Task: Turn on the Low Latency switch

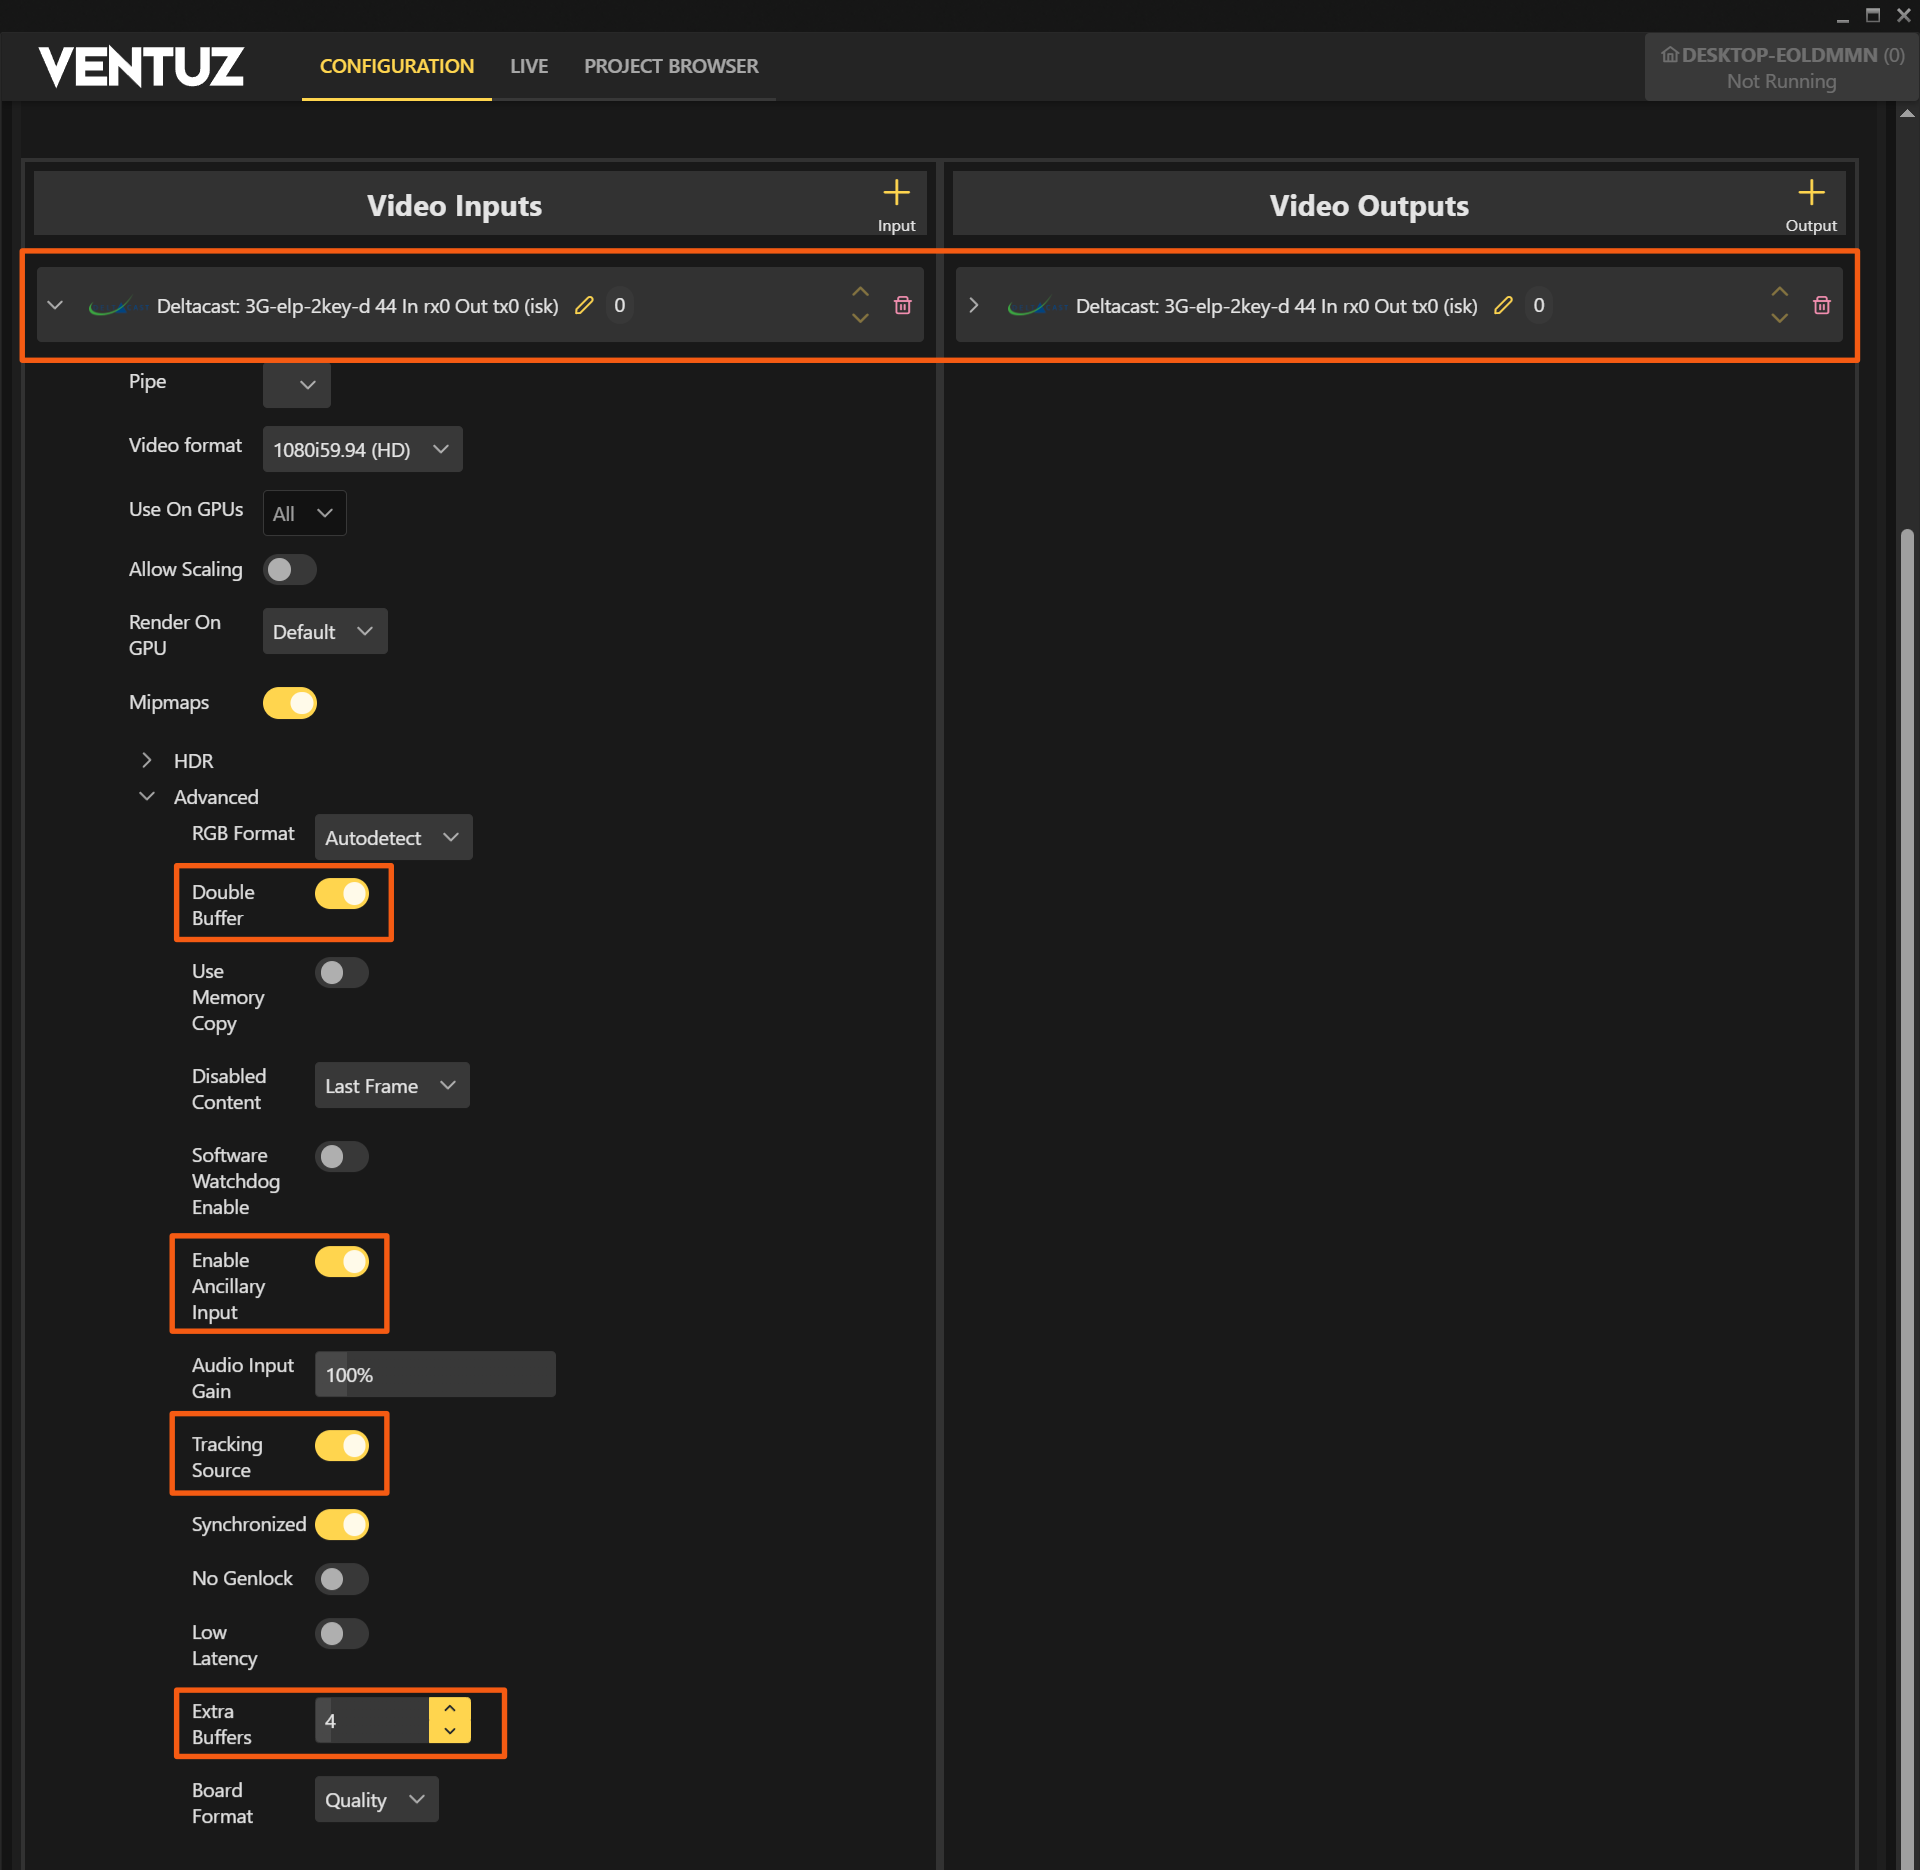Action: 342,1634
